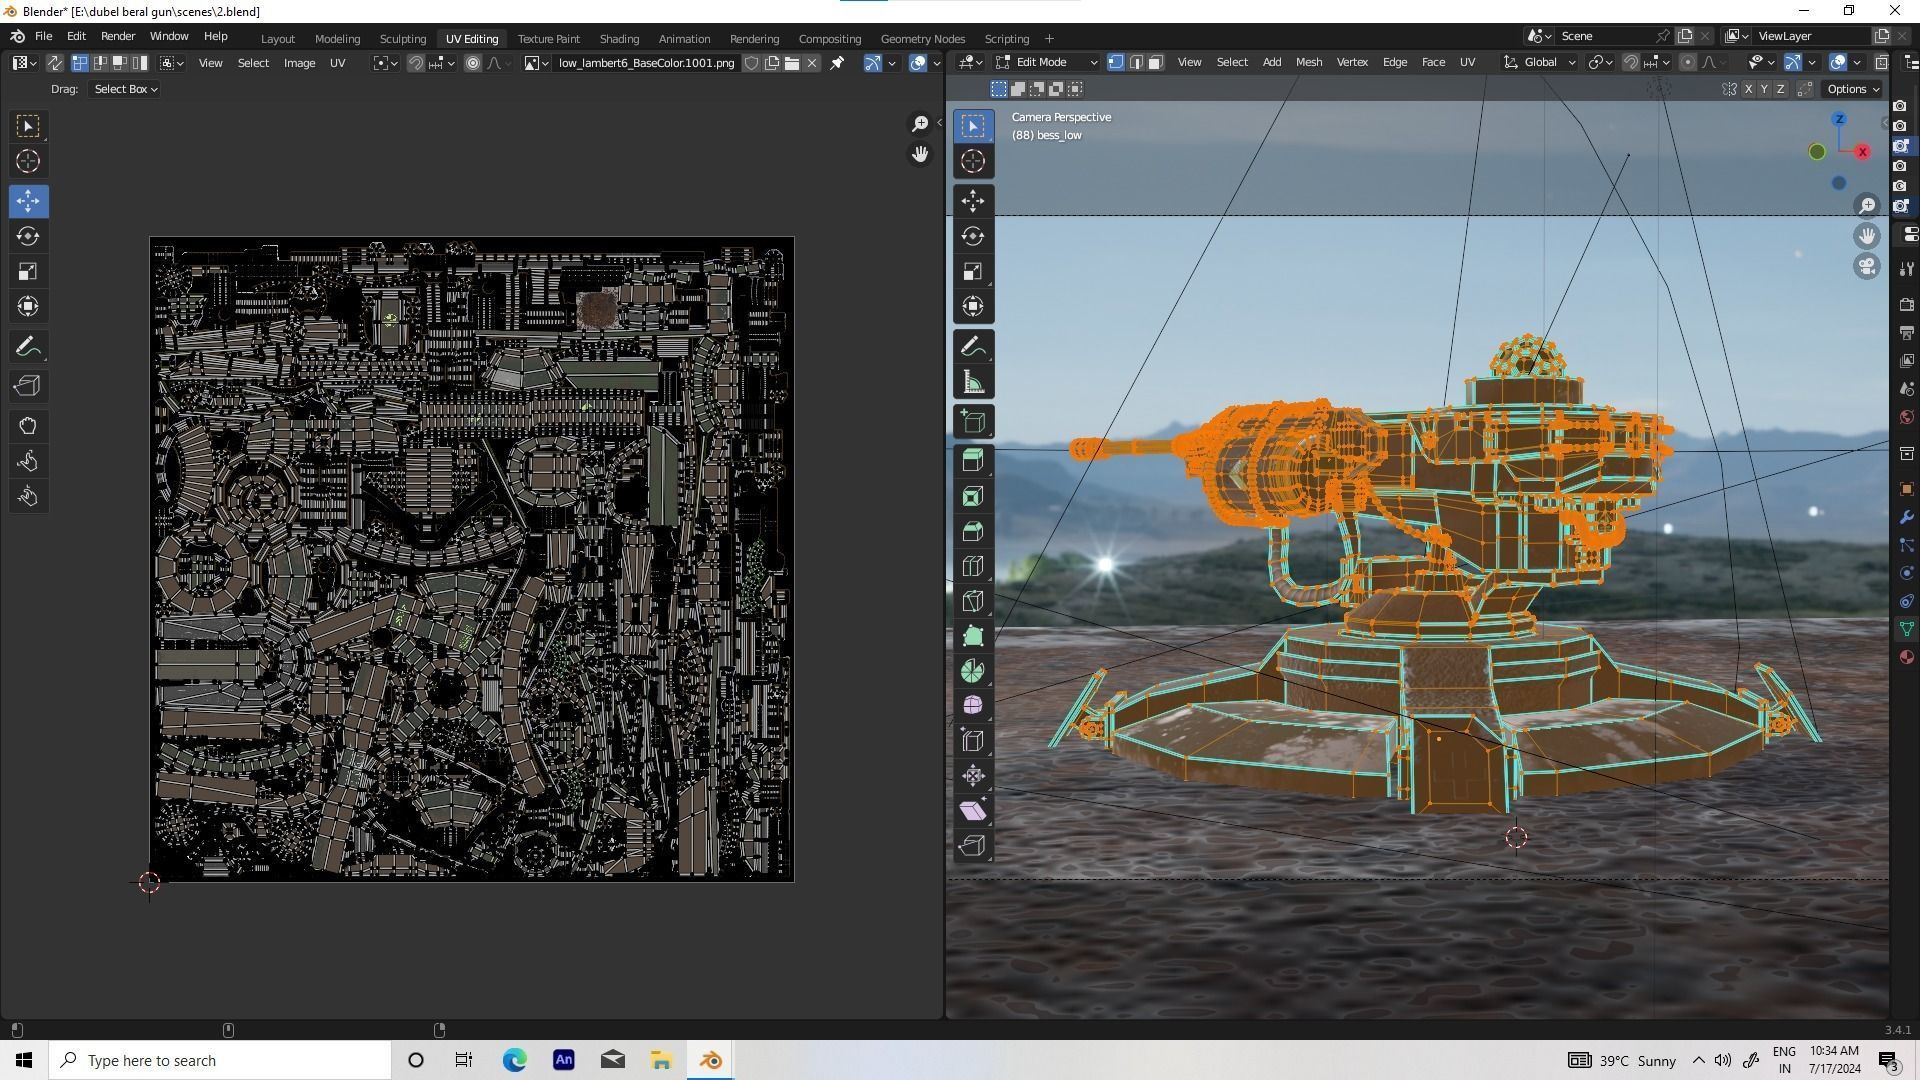Open the Render menu
Screen dimensions: 1920x1080
pyautogui.click(x=117, y=36)
